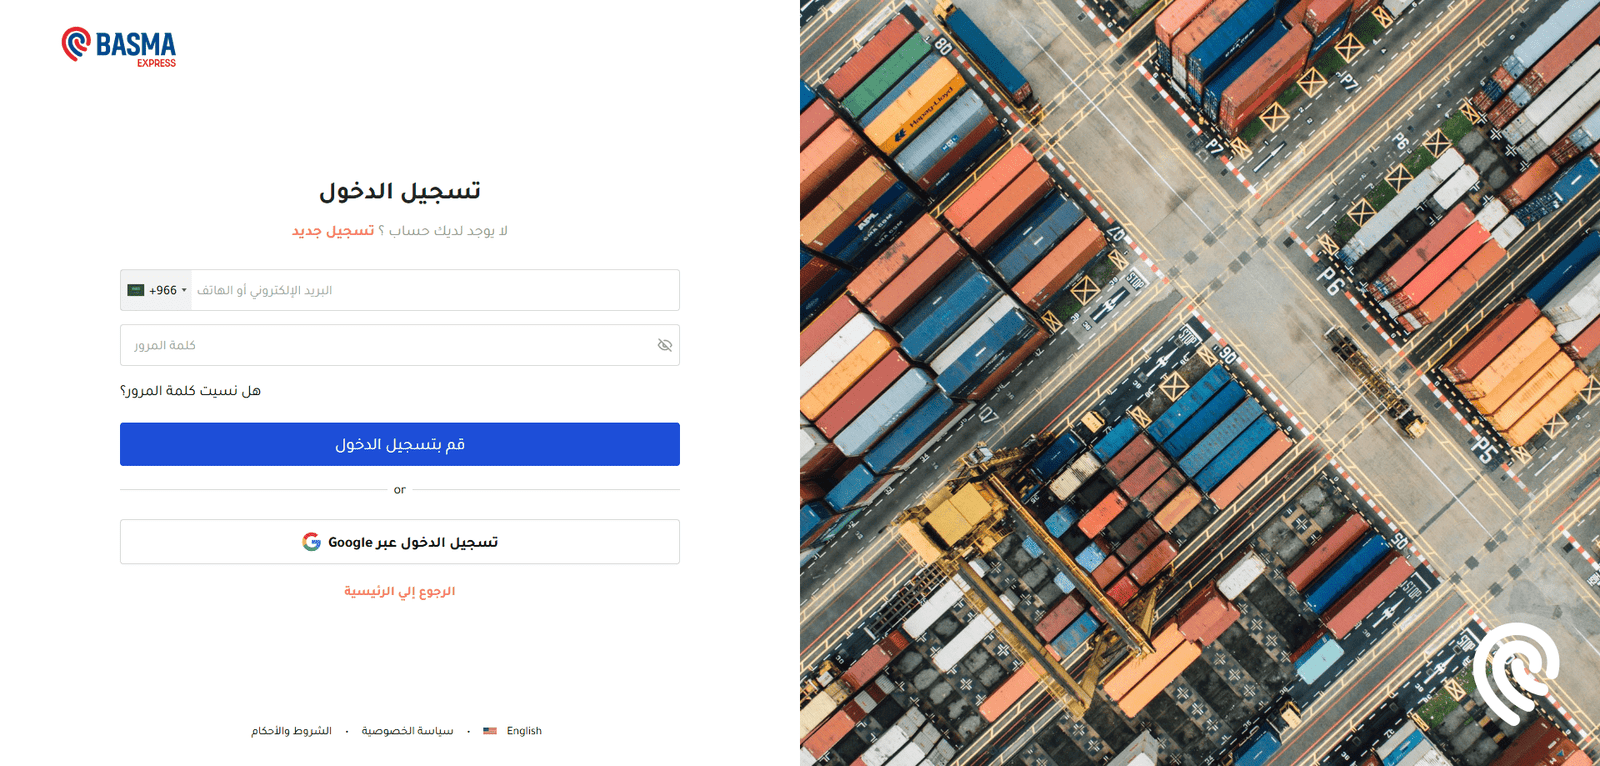Screen dimensions: 1600x766
Task: Open the +966 country code dropdown
Action: 157,290
